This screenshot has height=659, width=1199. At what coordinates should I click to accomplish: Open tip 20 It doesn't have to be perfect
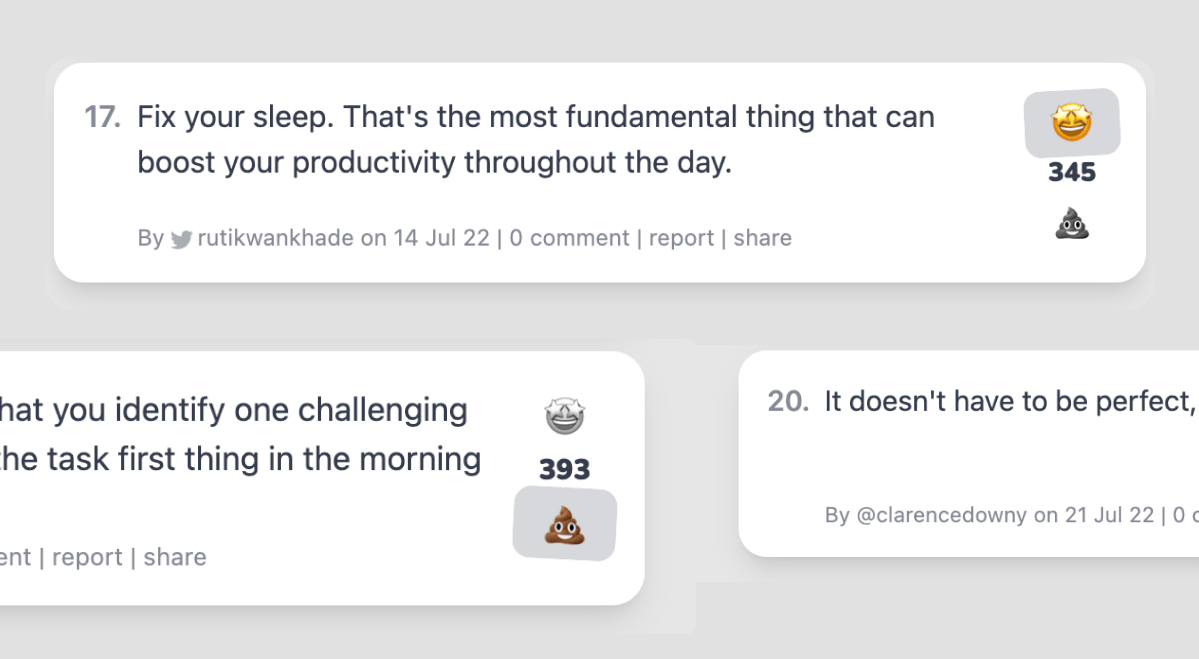coord(1011,401)
